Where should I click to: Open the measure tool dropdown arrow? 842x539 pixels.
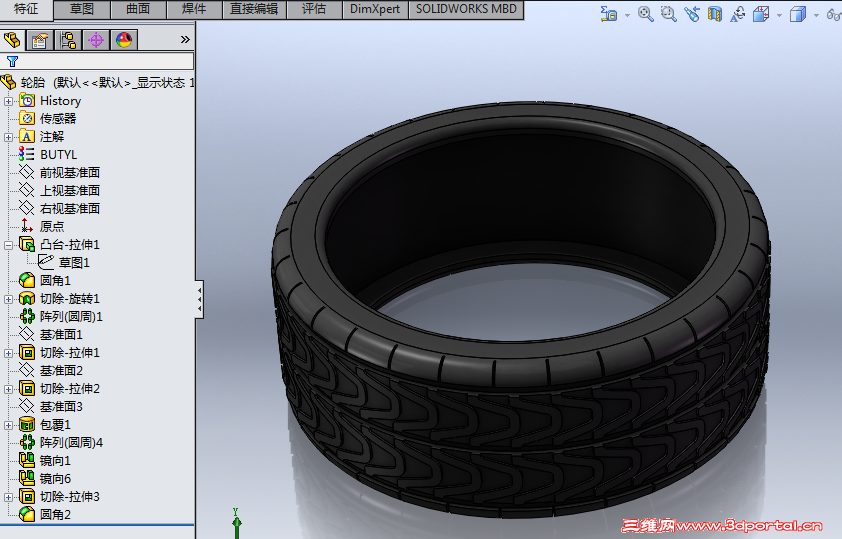[627, 16]
